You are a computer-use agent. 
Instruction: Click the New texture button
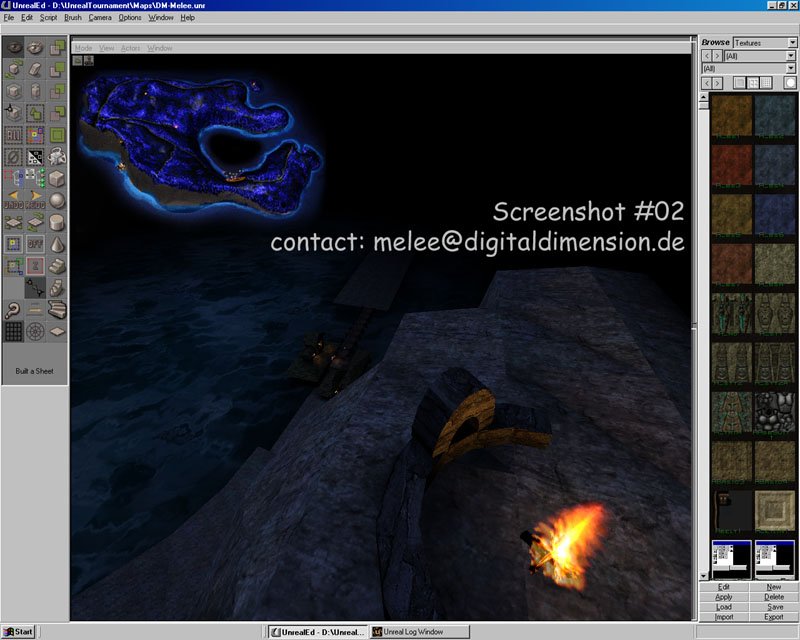773,587
